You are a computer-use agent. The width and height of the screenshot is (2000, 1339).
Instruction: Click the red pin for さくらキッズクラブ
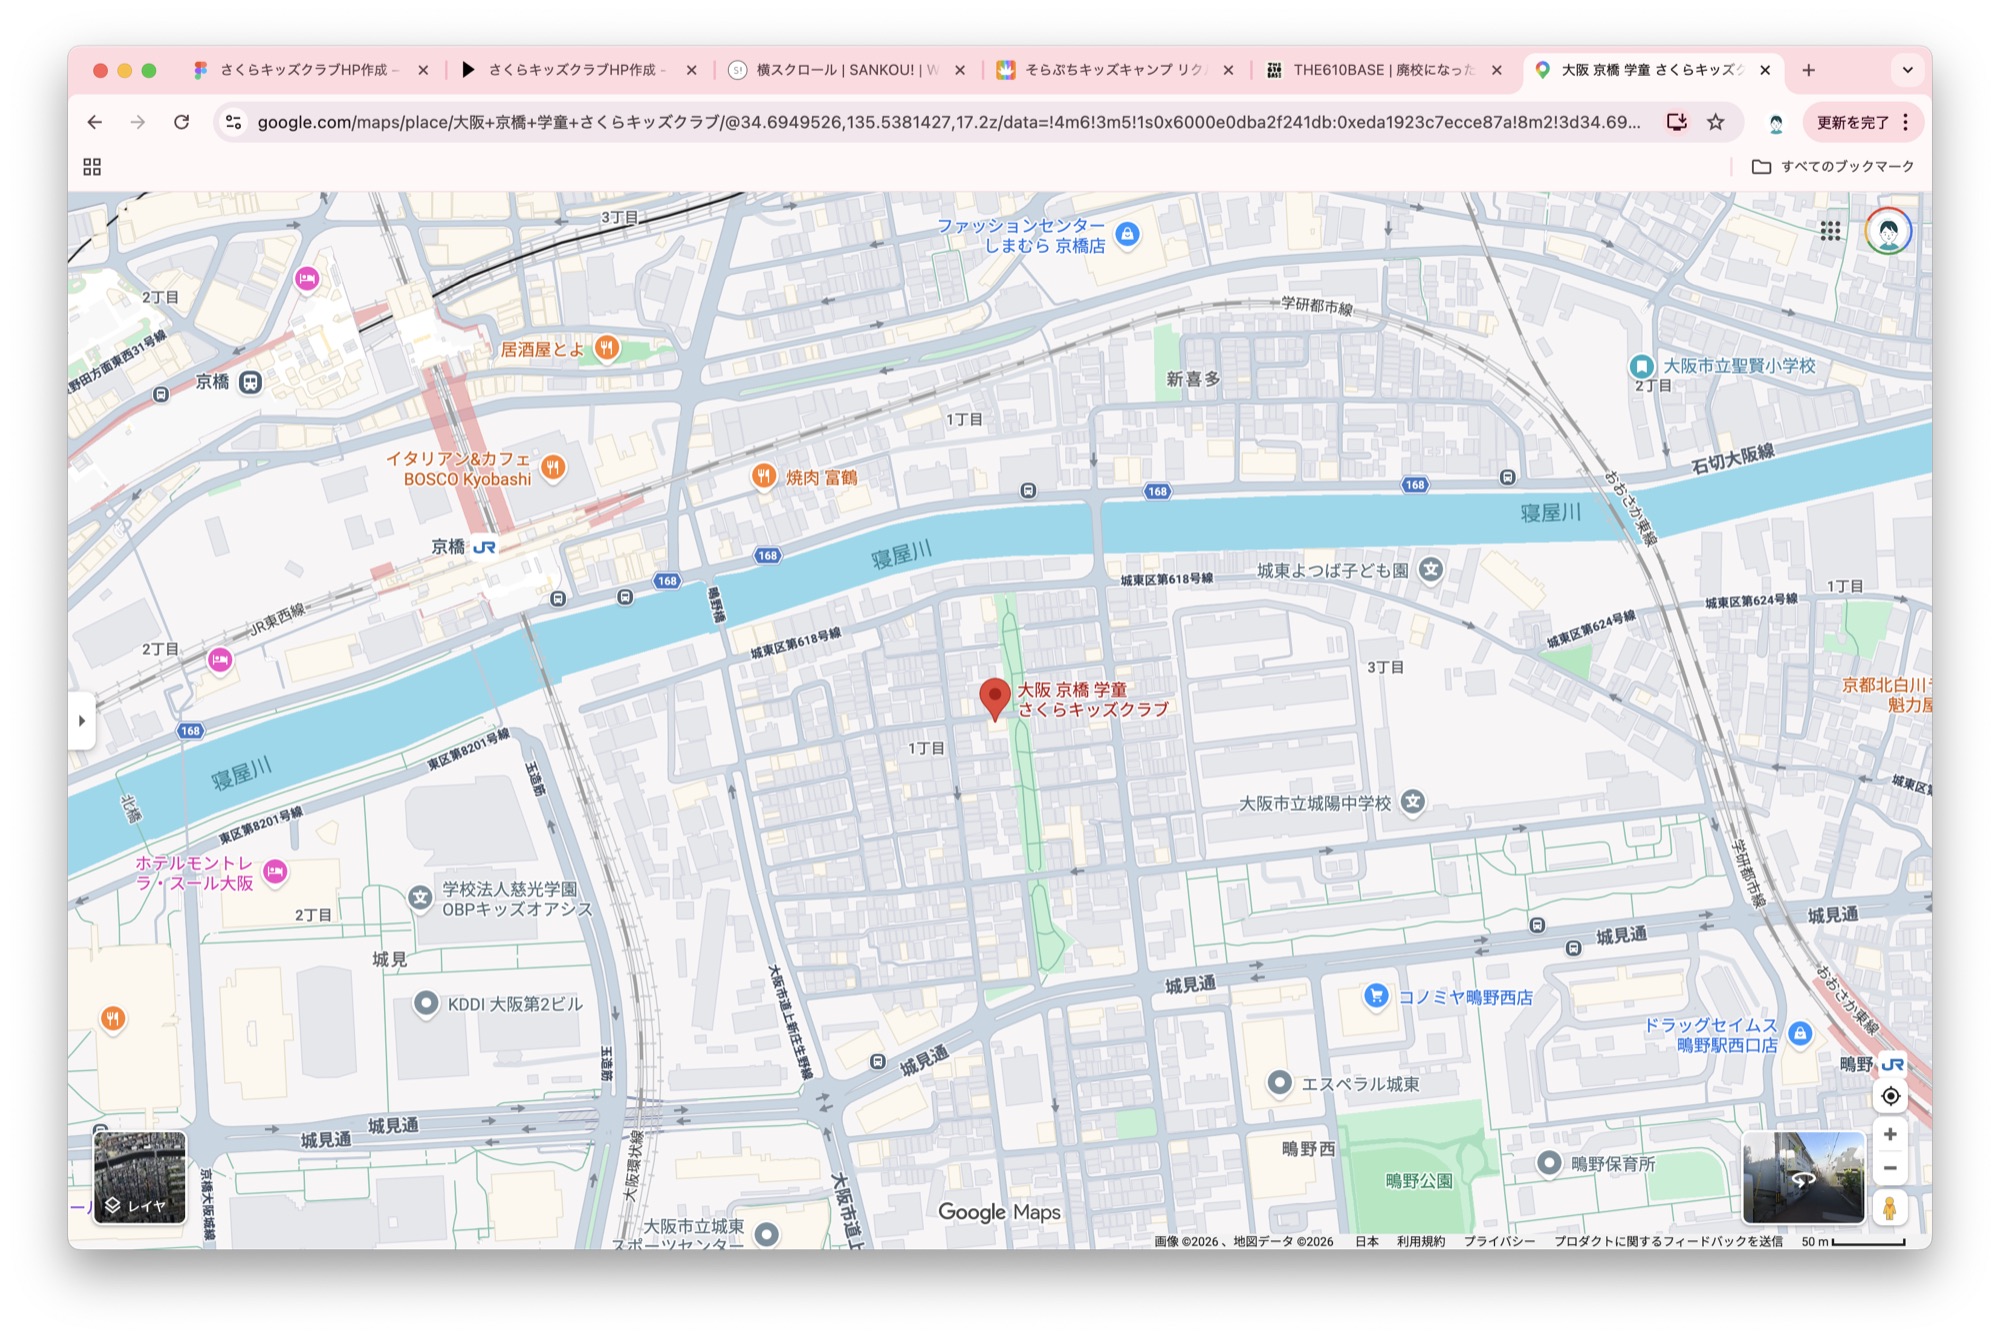click(x=994, y=698)
